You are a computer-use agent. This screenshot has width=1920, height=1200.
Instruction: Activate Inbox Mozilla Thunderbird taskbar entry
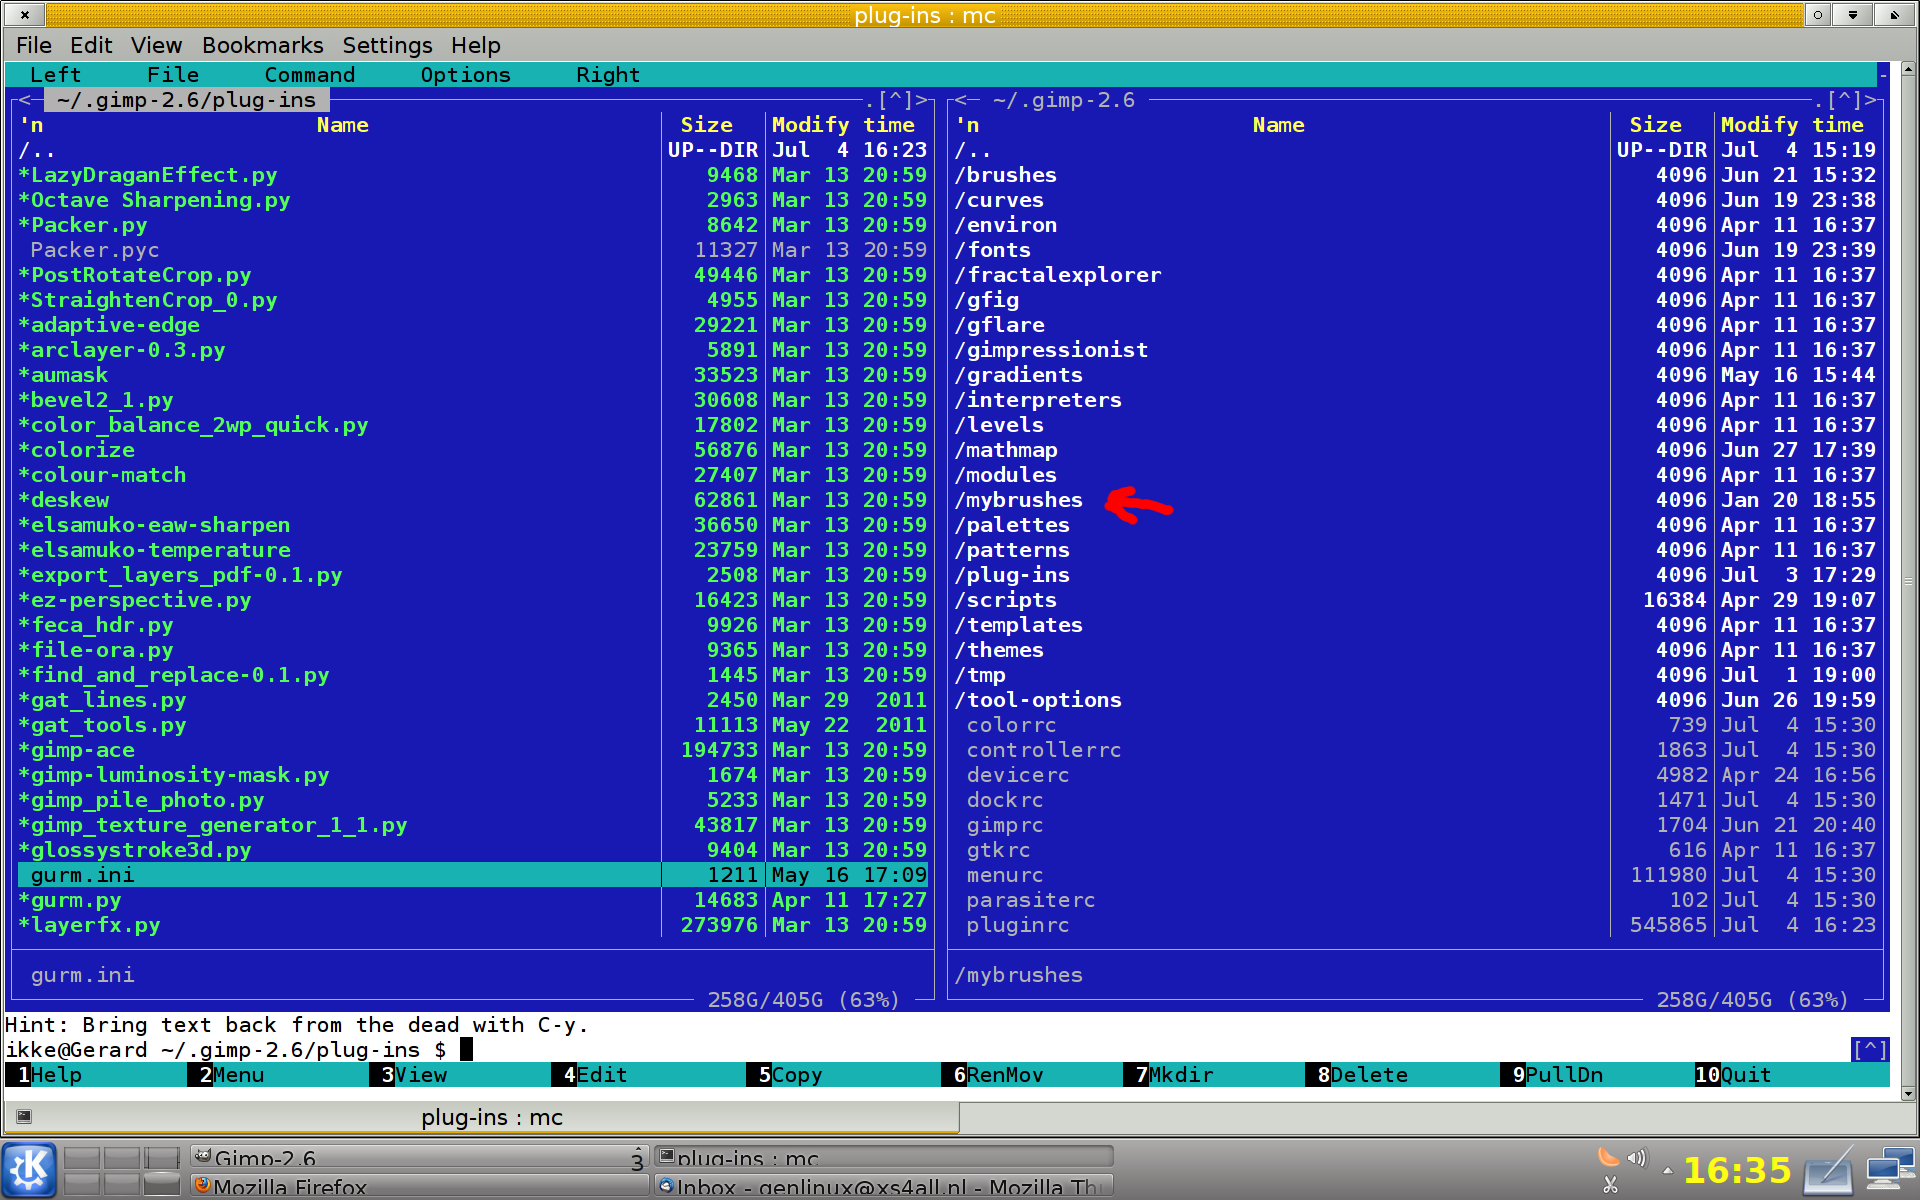point(884,1185)
